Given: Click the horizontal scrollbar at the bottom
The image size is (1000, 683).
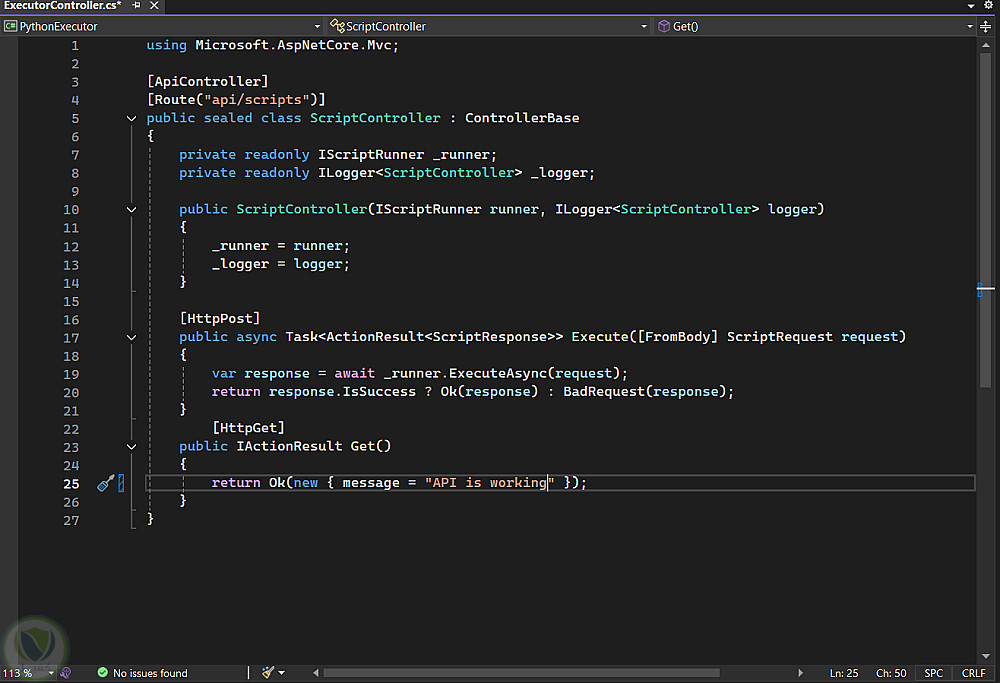Looking at the screenshot, I should (520, 673).
